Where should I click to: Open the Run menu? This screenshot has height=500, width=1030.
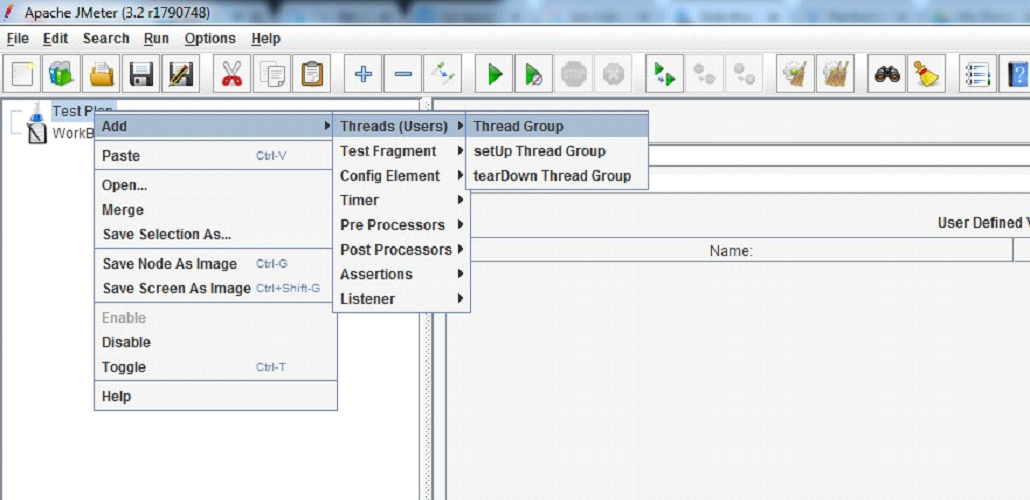156,39
